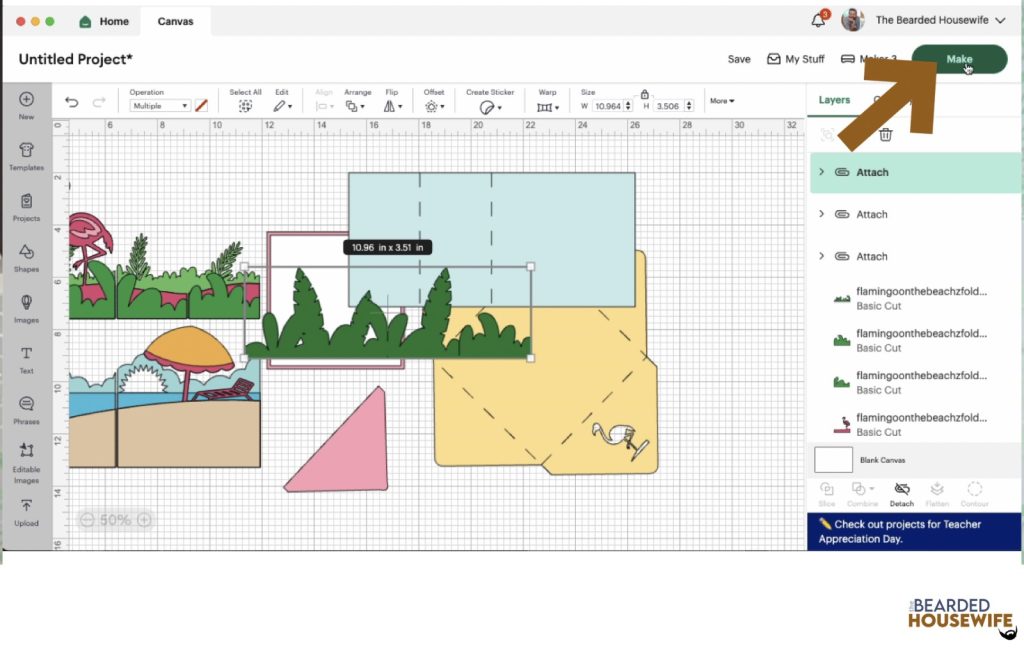Delete layer with trash icon
1024x651 pixels.
886,135
